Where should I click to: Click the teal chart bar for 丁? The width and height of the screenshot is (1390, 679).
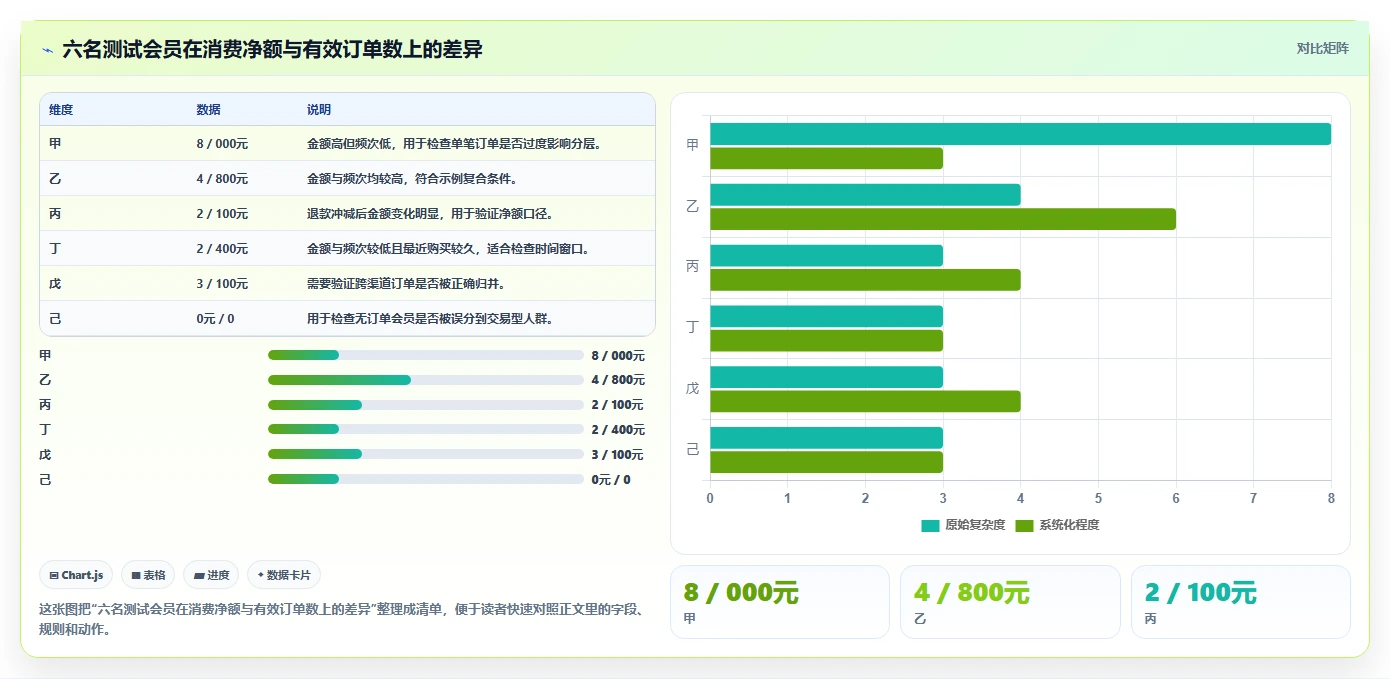[x=826, y=316]
